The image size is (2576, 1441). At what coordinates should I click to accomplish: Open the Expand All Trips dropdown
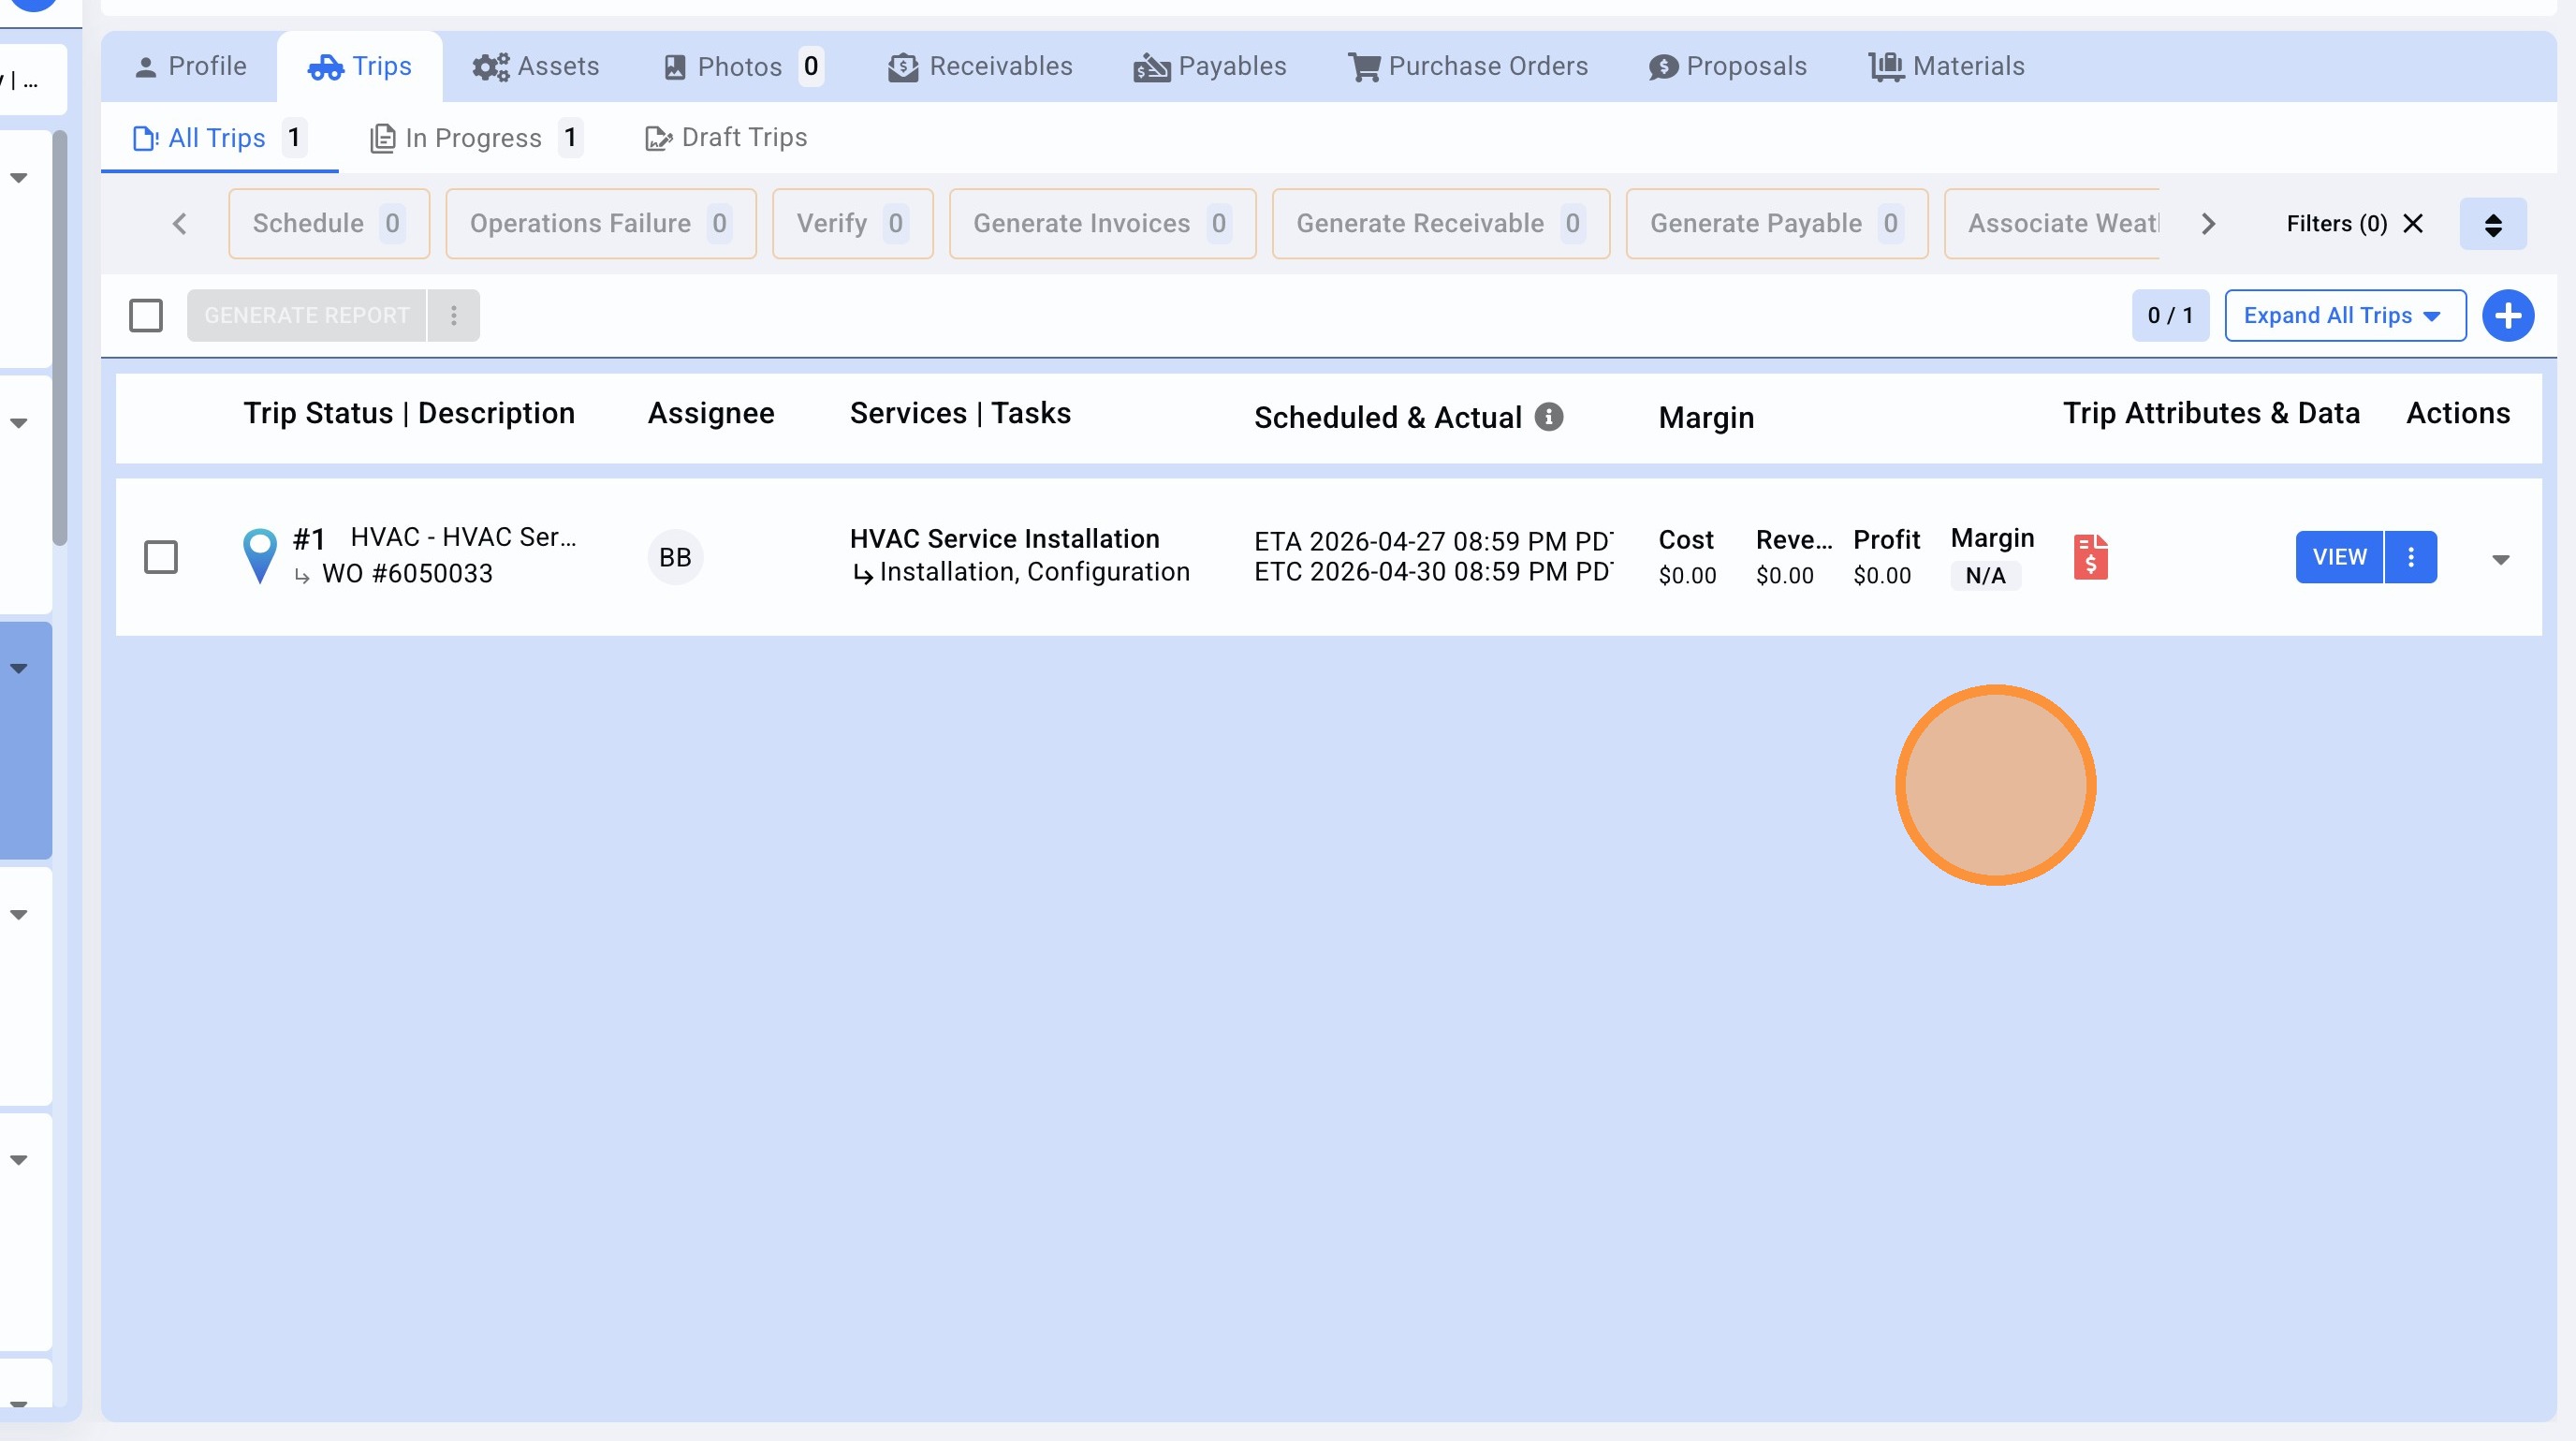tap(2344, 316)
